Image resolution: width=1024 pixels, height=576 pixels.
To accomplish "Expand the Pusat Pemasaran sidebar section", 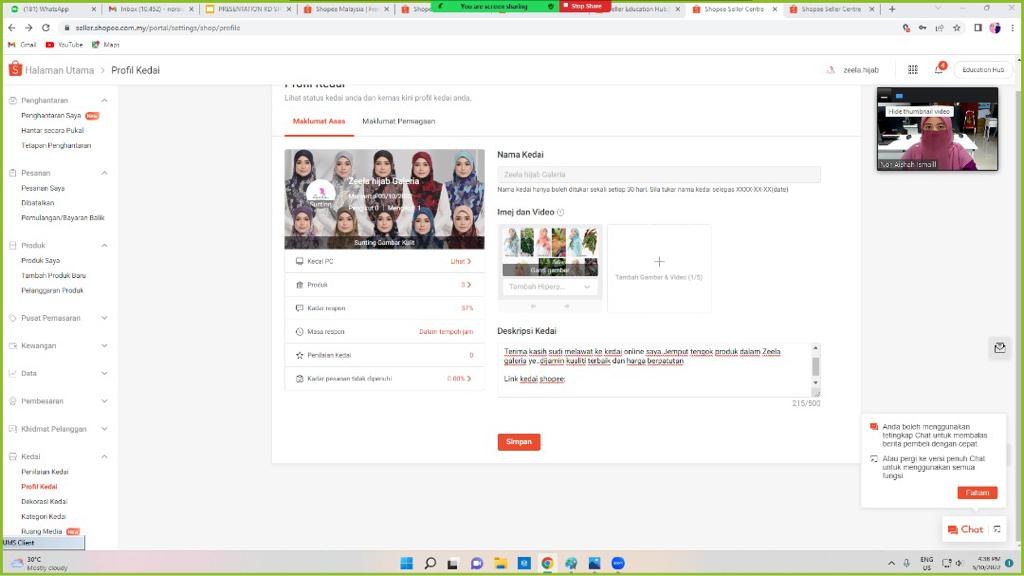I will [104, 318].
